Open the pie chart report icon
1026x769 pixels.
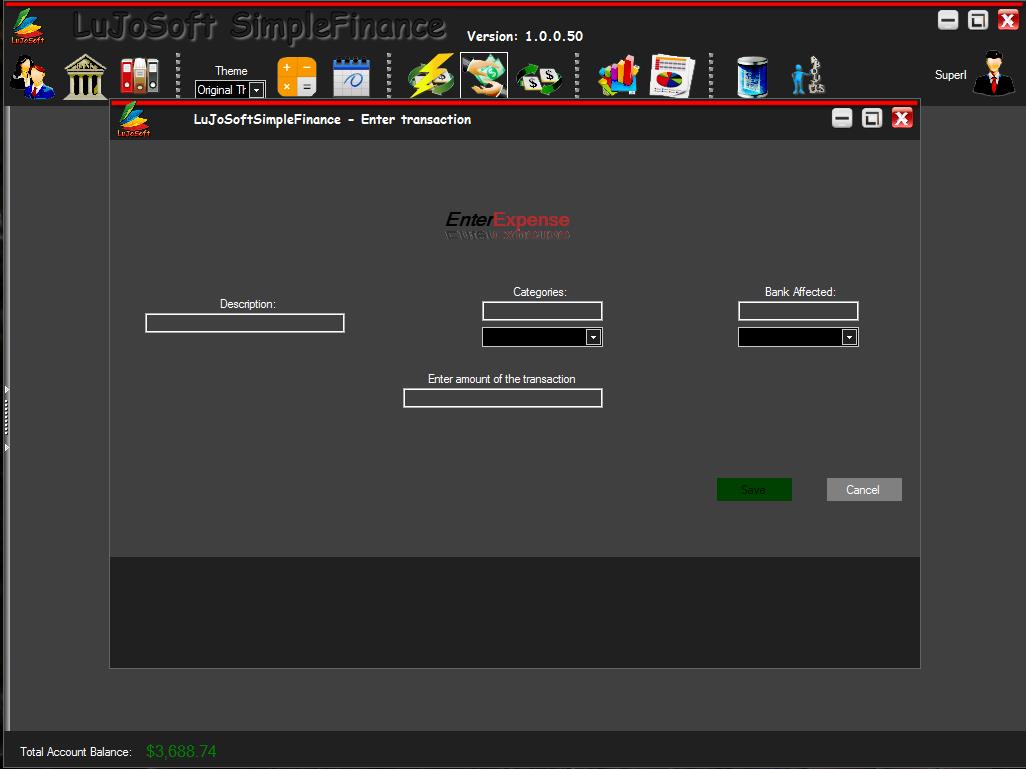point(672,76)
